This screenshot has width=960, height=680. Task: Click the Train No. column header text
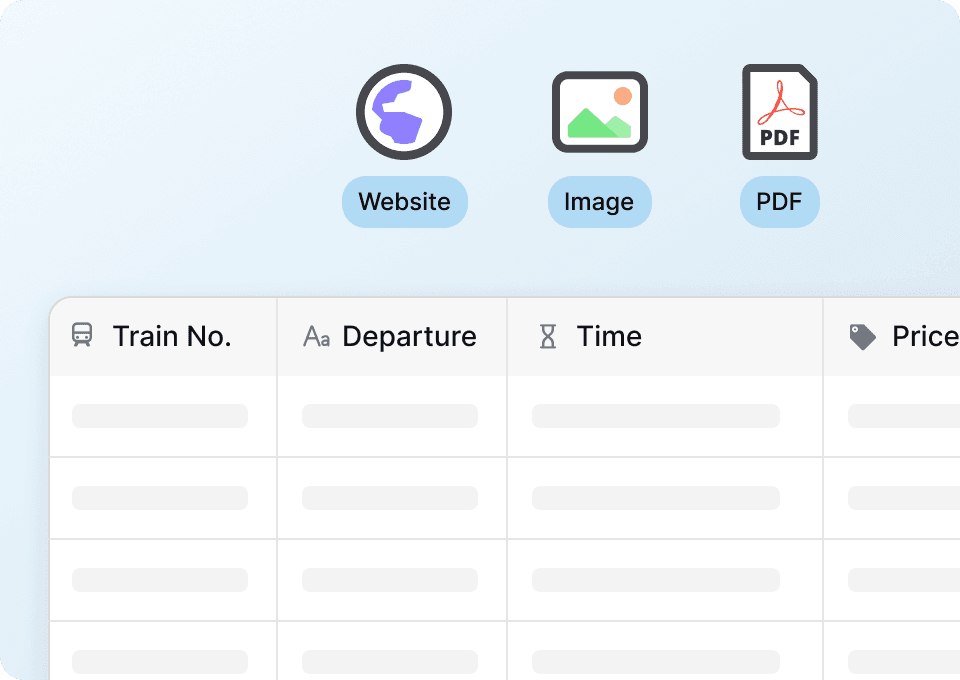172,337
